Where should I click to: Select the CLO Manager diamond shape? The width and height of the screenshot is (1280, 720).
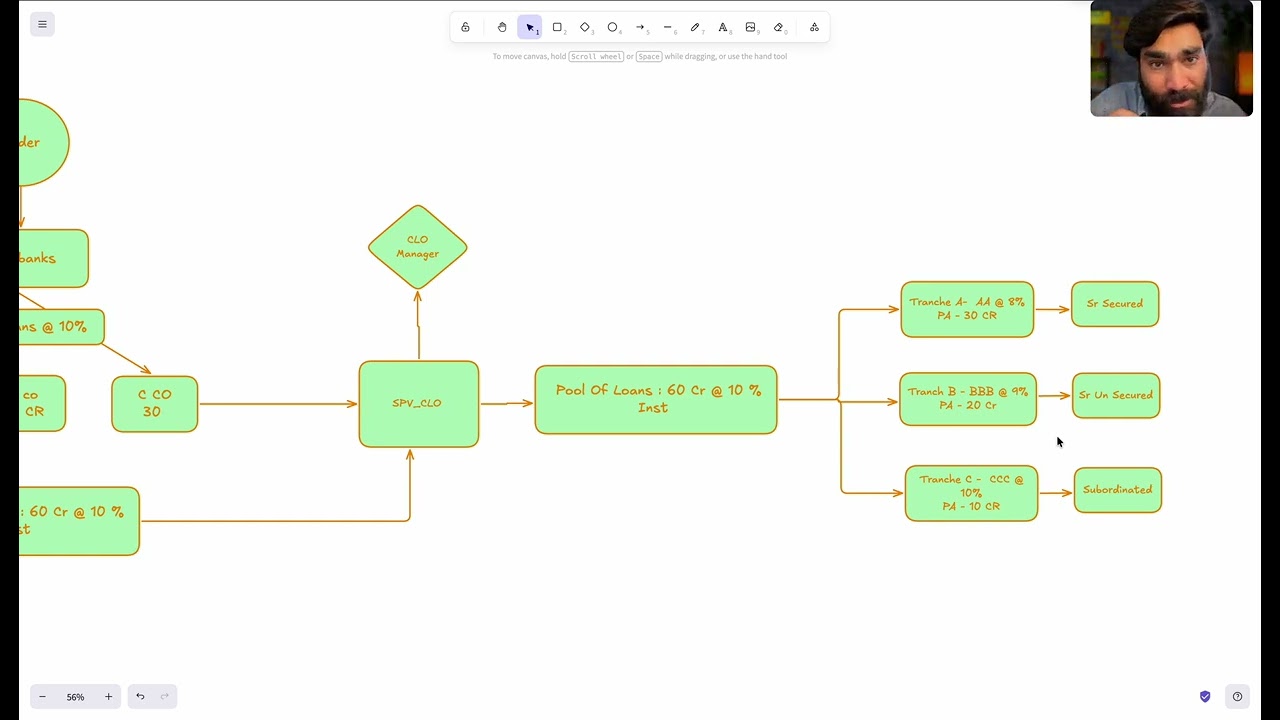click(418, 247)
